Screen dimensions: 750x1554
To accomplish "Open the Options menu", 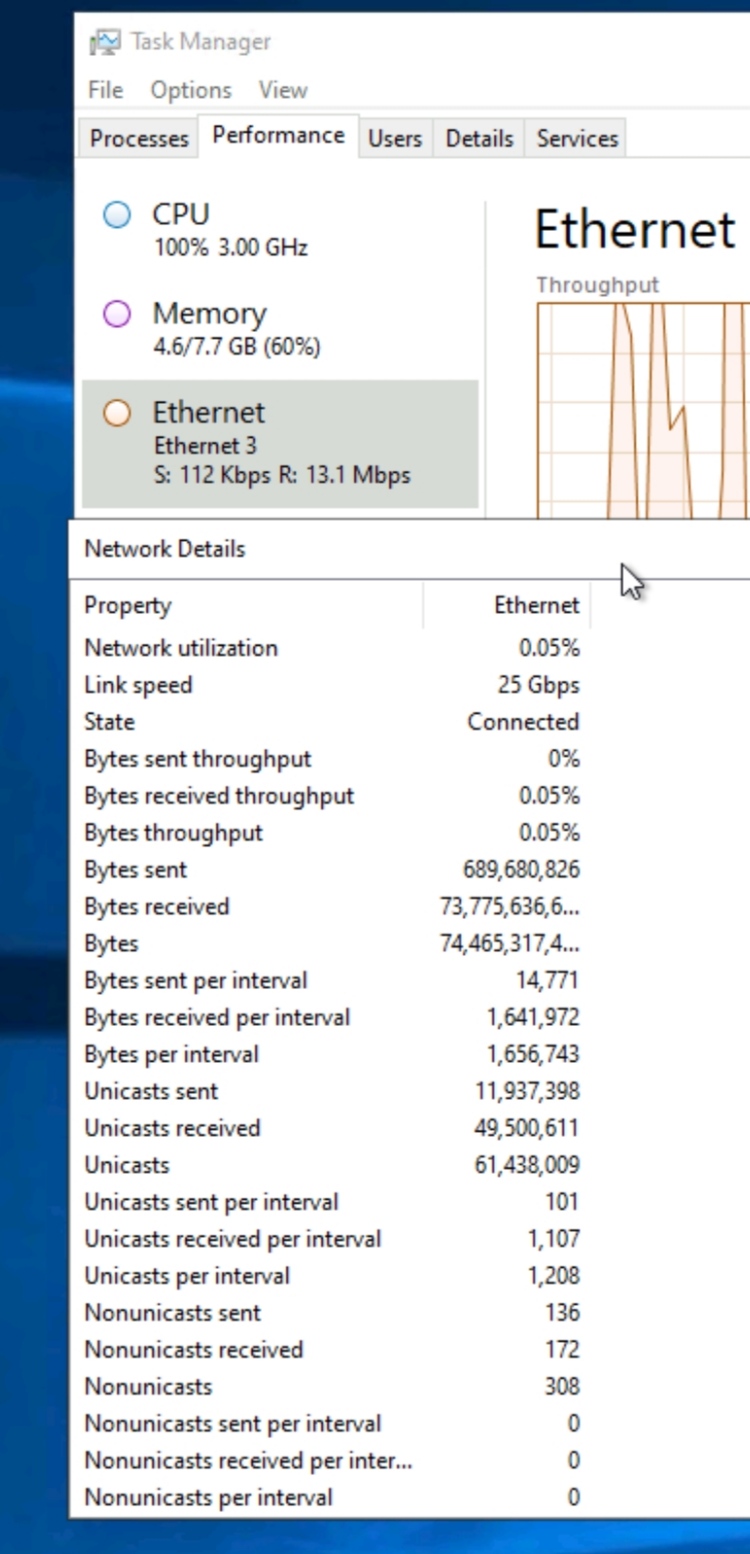I will pos(191,90).
